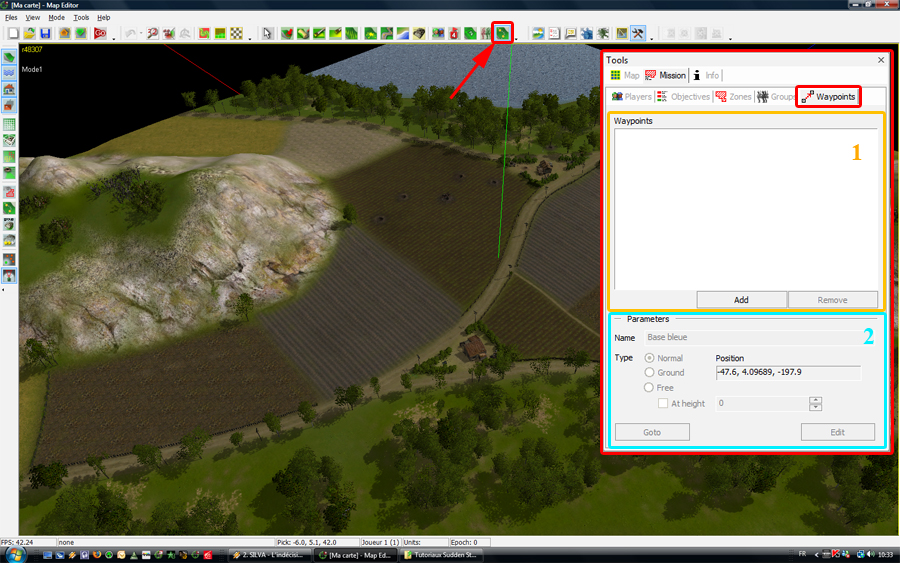Screen dimensions: 900x563
Task: Open the Players sub-tab
Action: point(631,96)
